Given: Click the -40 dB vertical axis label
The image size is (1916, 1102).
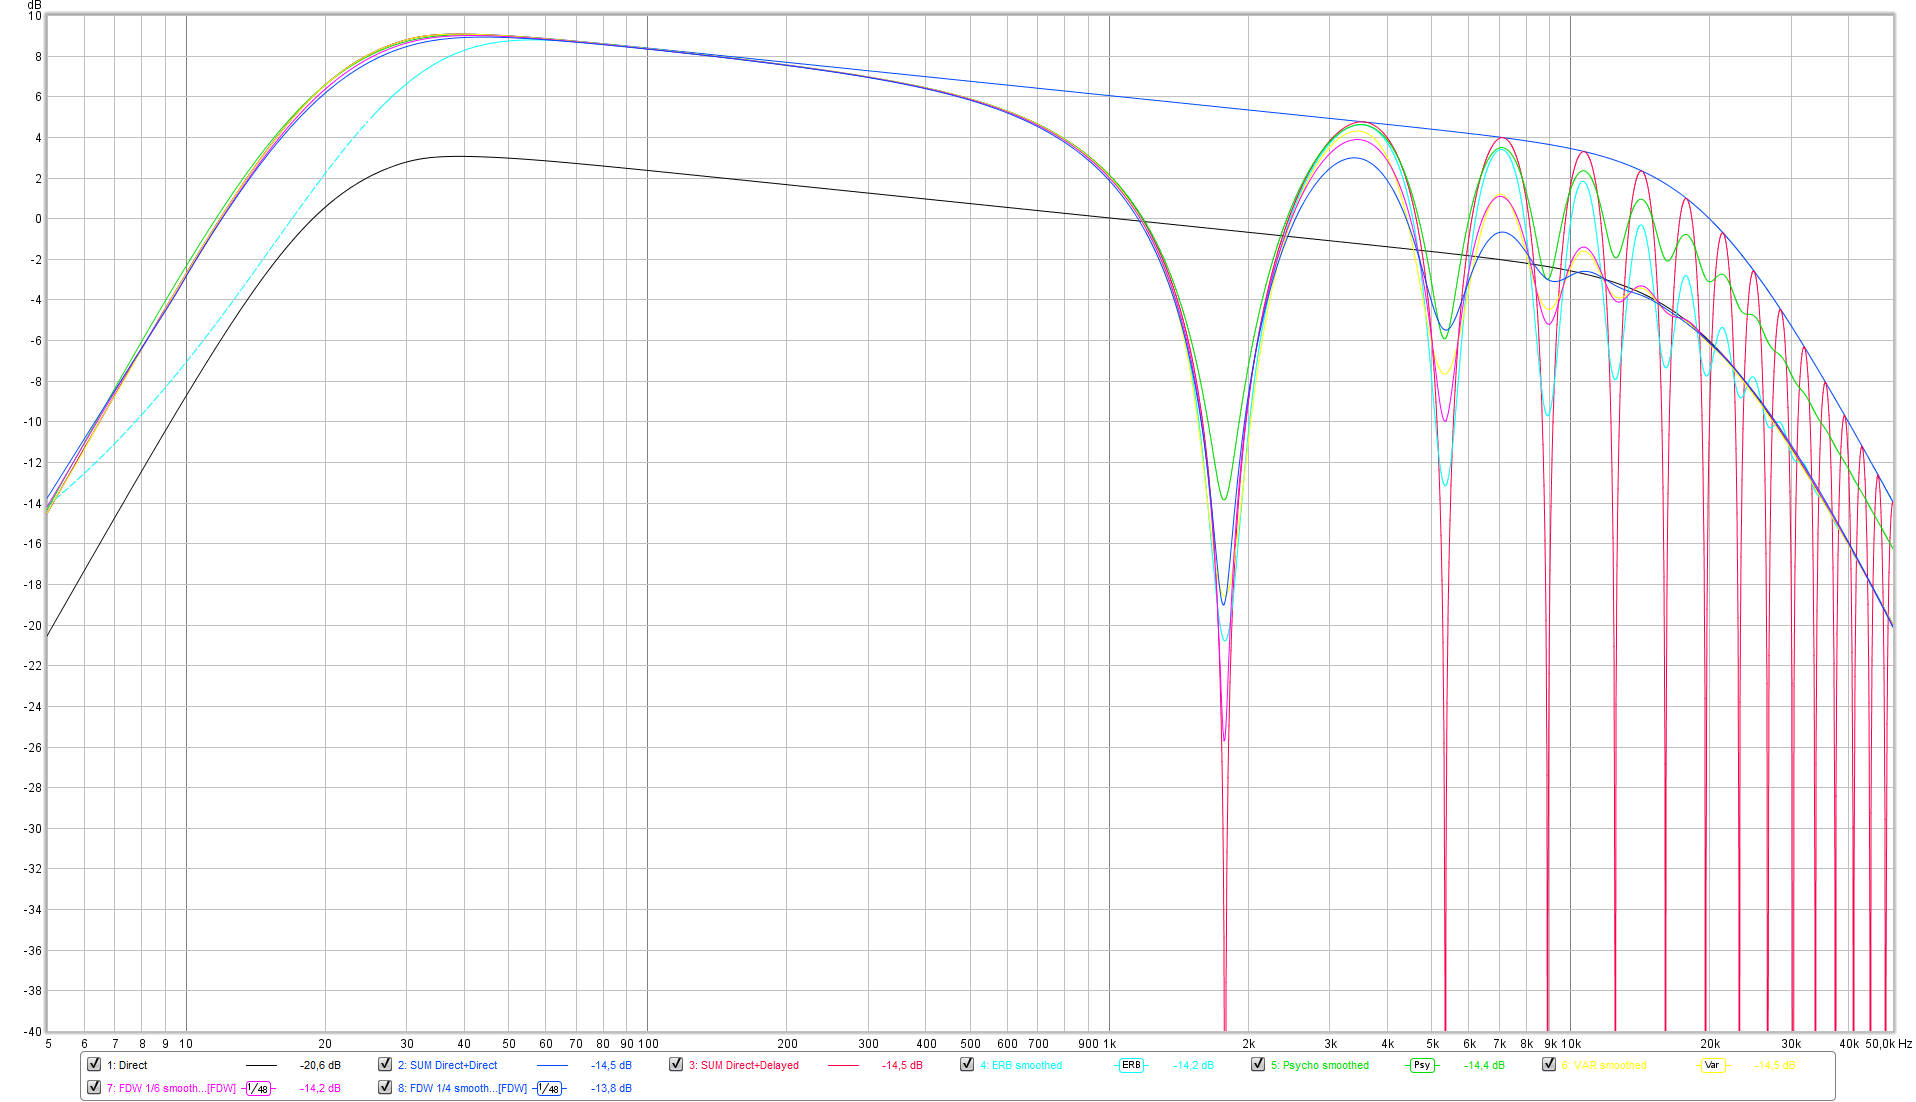Looking at the screenshot, I should click(33, 1031).
